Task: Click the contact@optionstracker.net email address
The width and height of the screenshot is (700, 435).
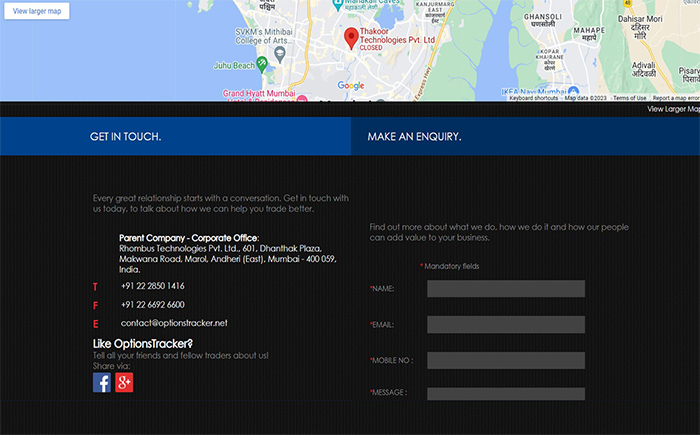Action: click(174, 323)
